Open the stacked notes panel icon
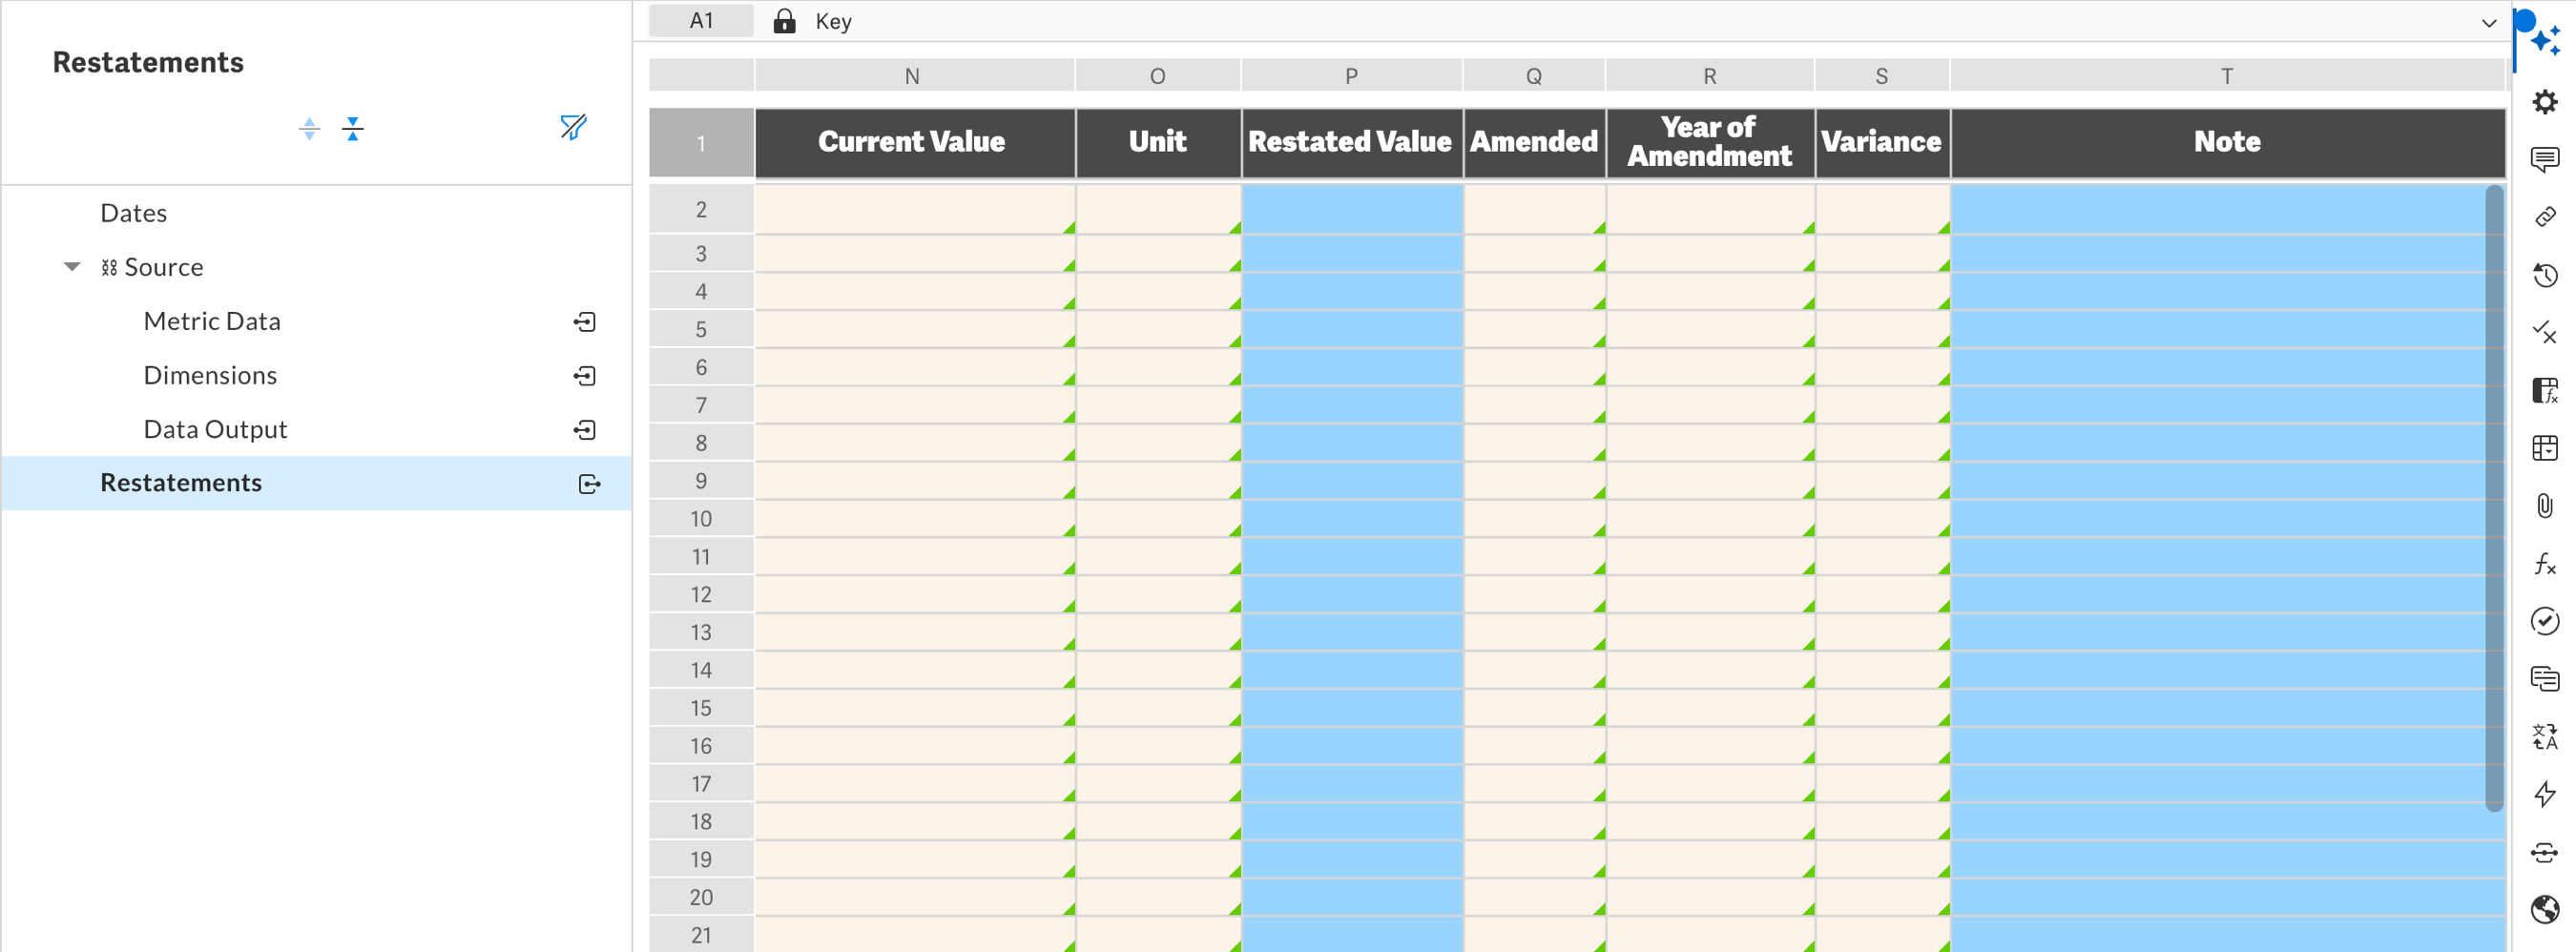The image size is (2576, 952). coord(2545,679)
